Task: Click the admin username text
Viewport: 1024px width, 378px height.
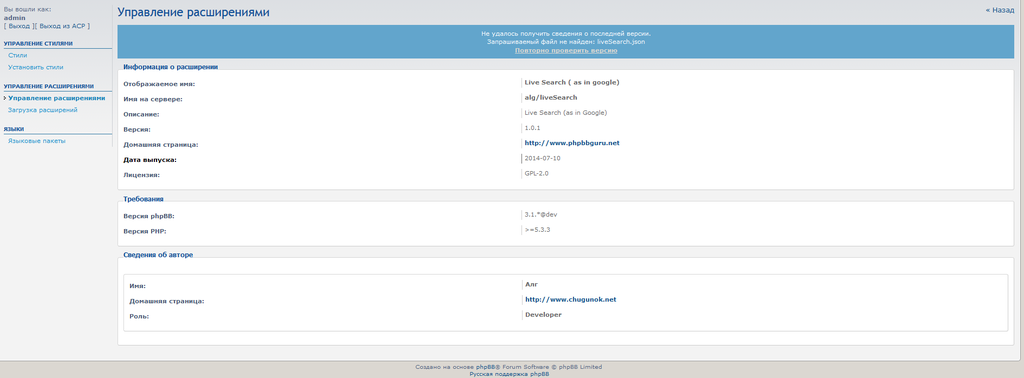Action: (14, 18)
